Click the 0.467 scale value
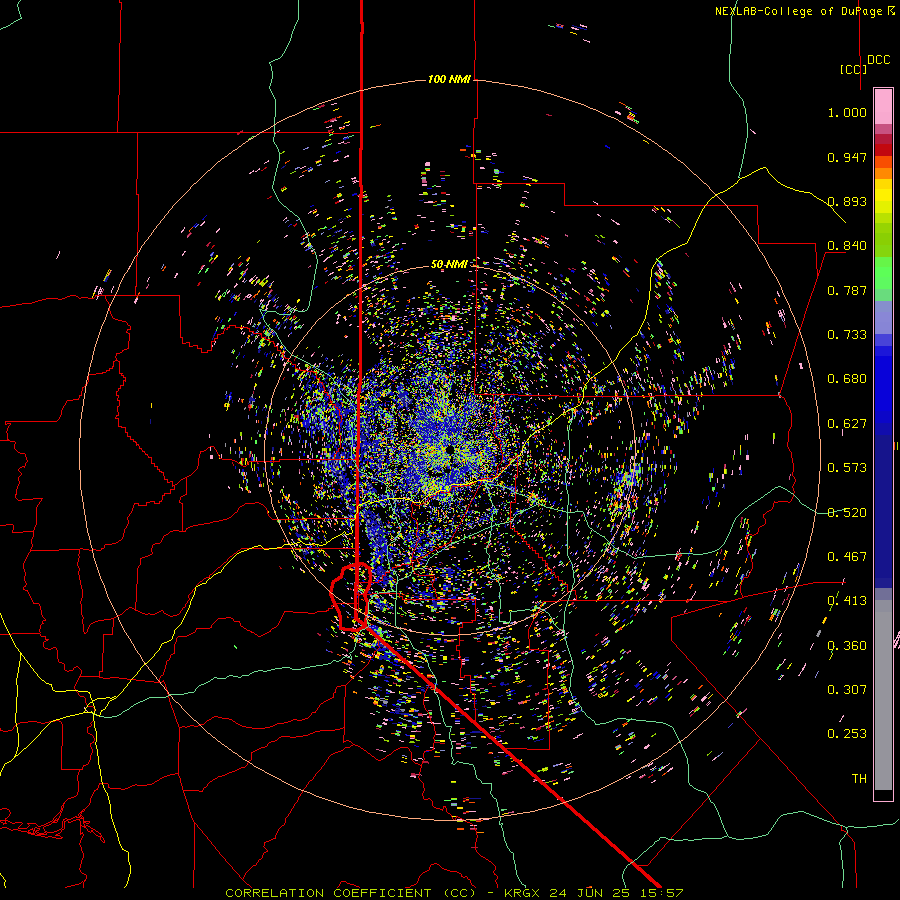The width and height of the screenshot is (900, 900). point(847,557)
